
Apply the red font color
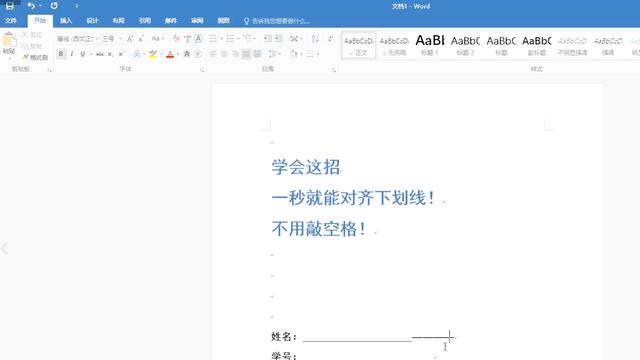[170, 54]
